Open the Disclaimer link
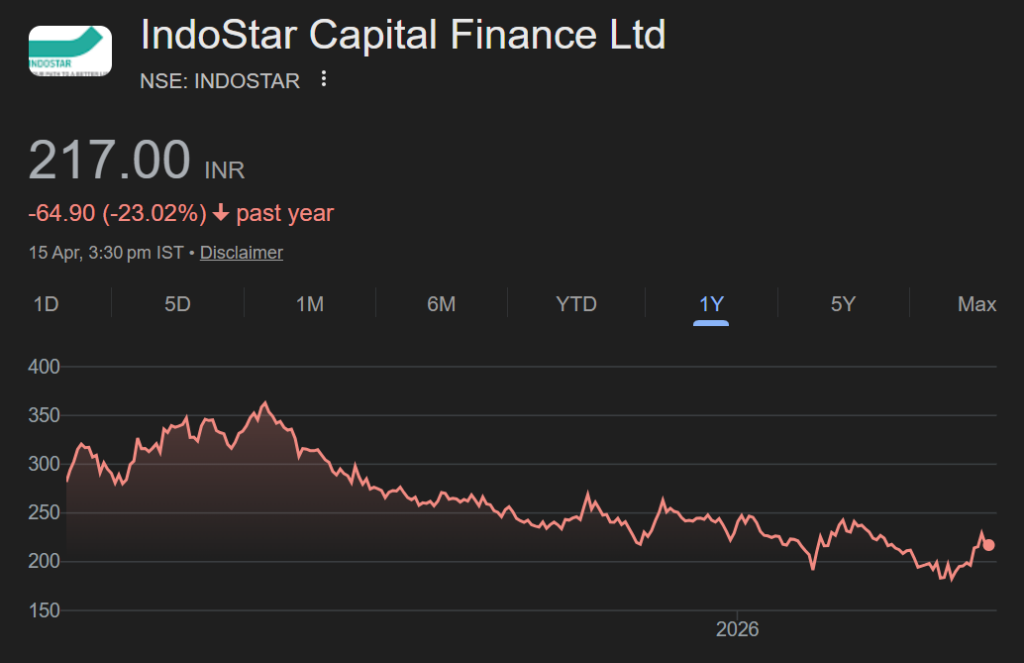The width and height of the screenshot is (1024, 663). (241, 252)
